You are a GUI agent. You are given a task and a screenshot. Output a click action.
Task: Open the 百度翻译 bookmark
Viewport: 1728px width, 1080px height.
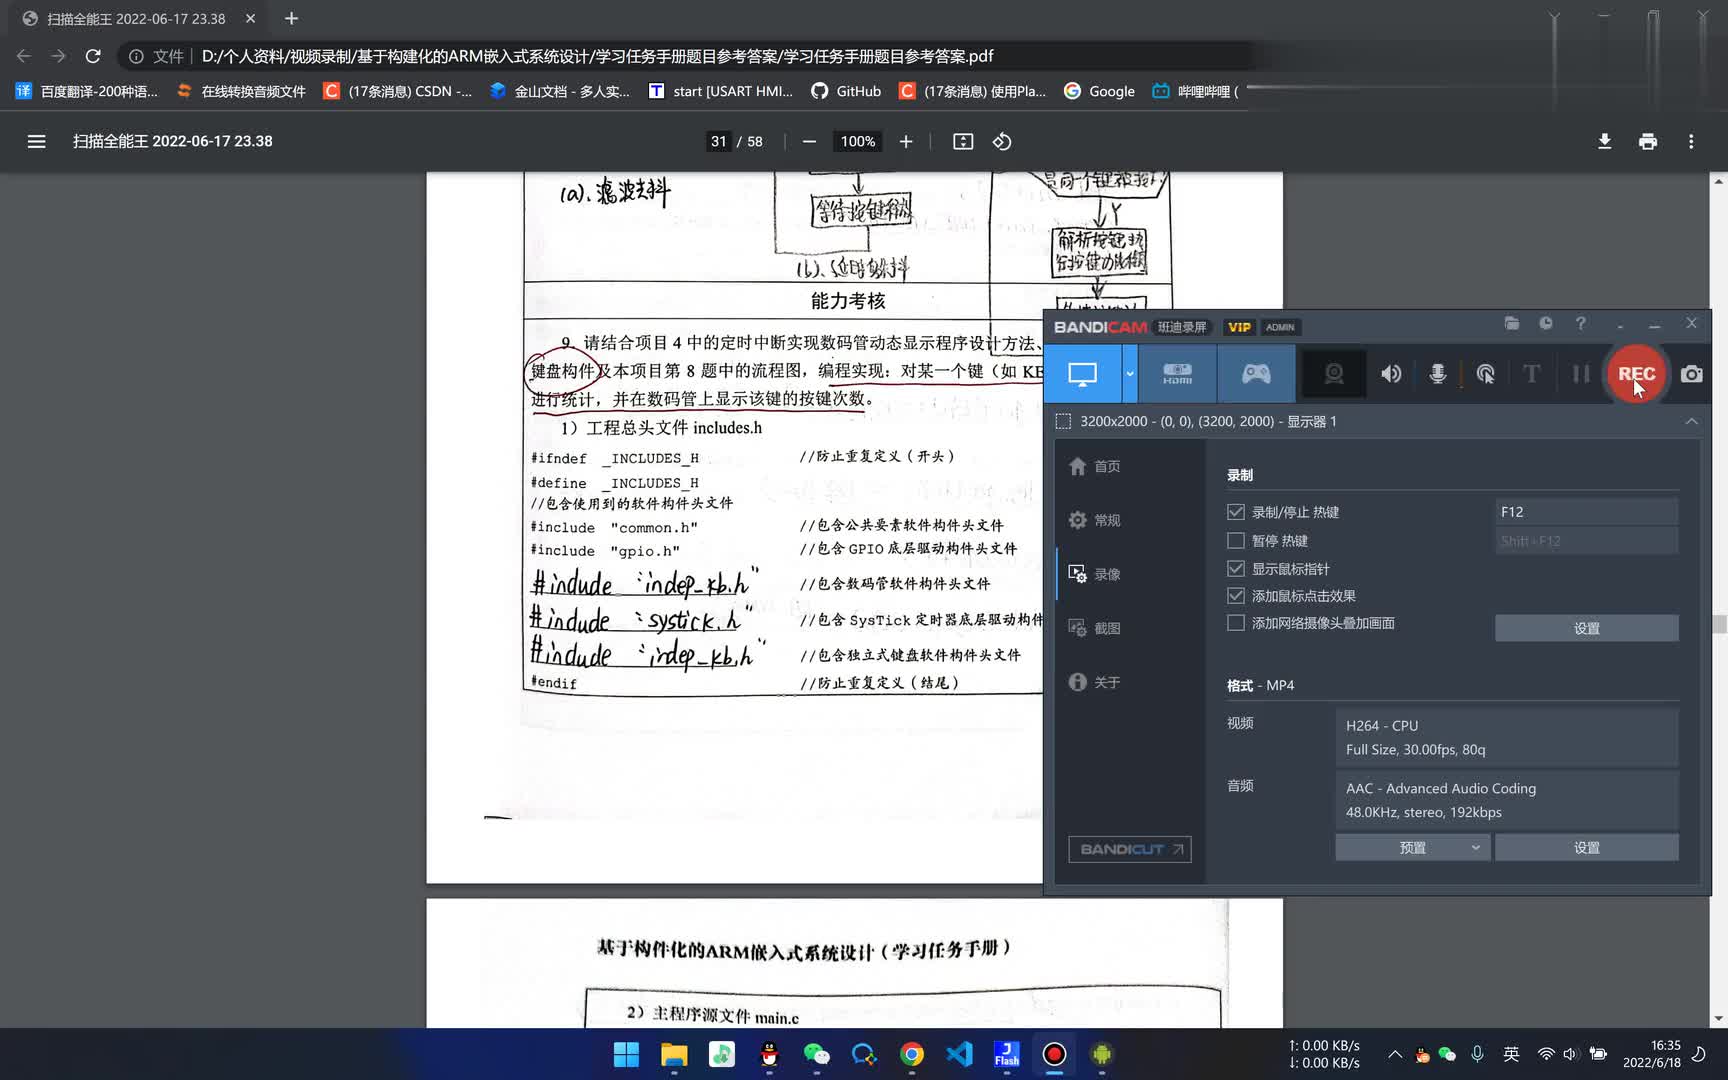(x=87, y=91)
